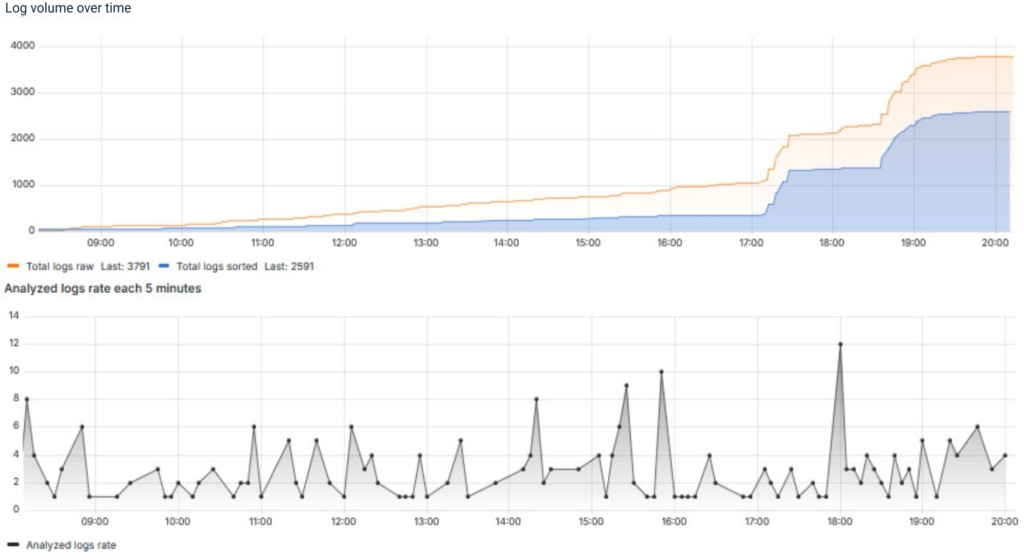This screenshot has height=560, width=1024.
Task: Click the blue Total logs sorted color swatch
Action: click(164, 267)
